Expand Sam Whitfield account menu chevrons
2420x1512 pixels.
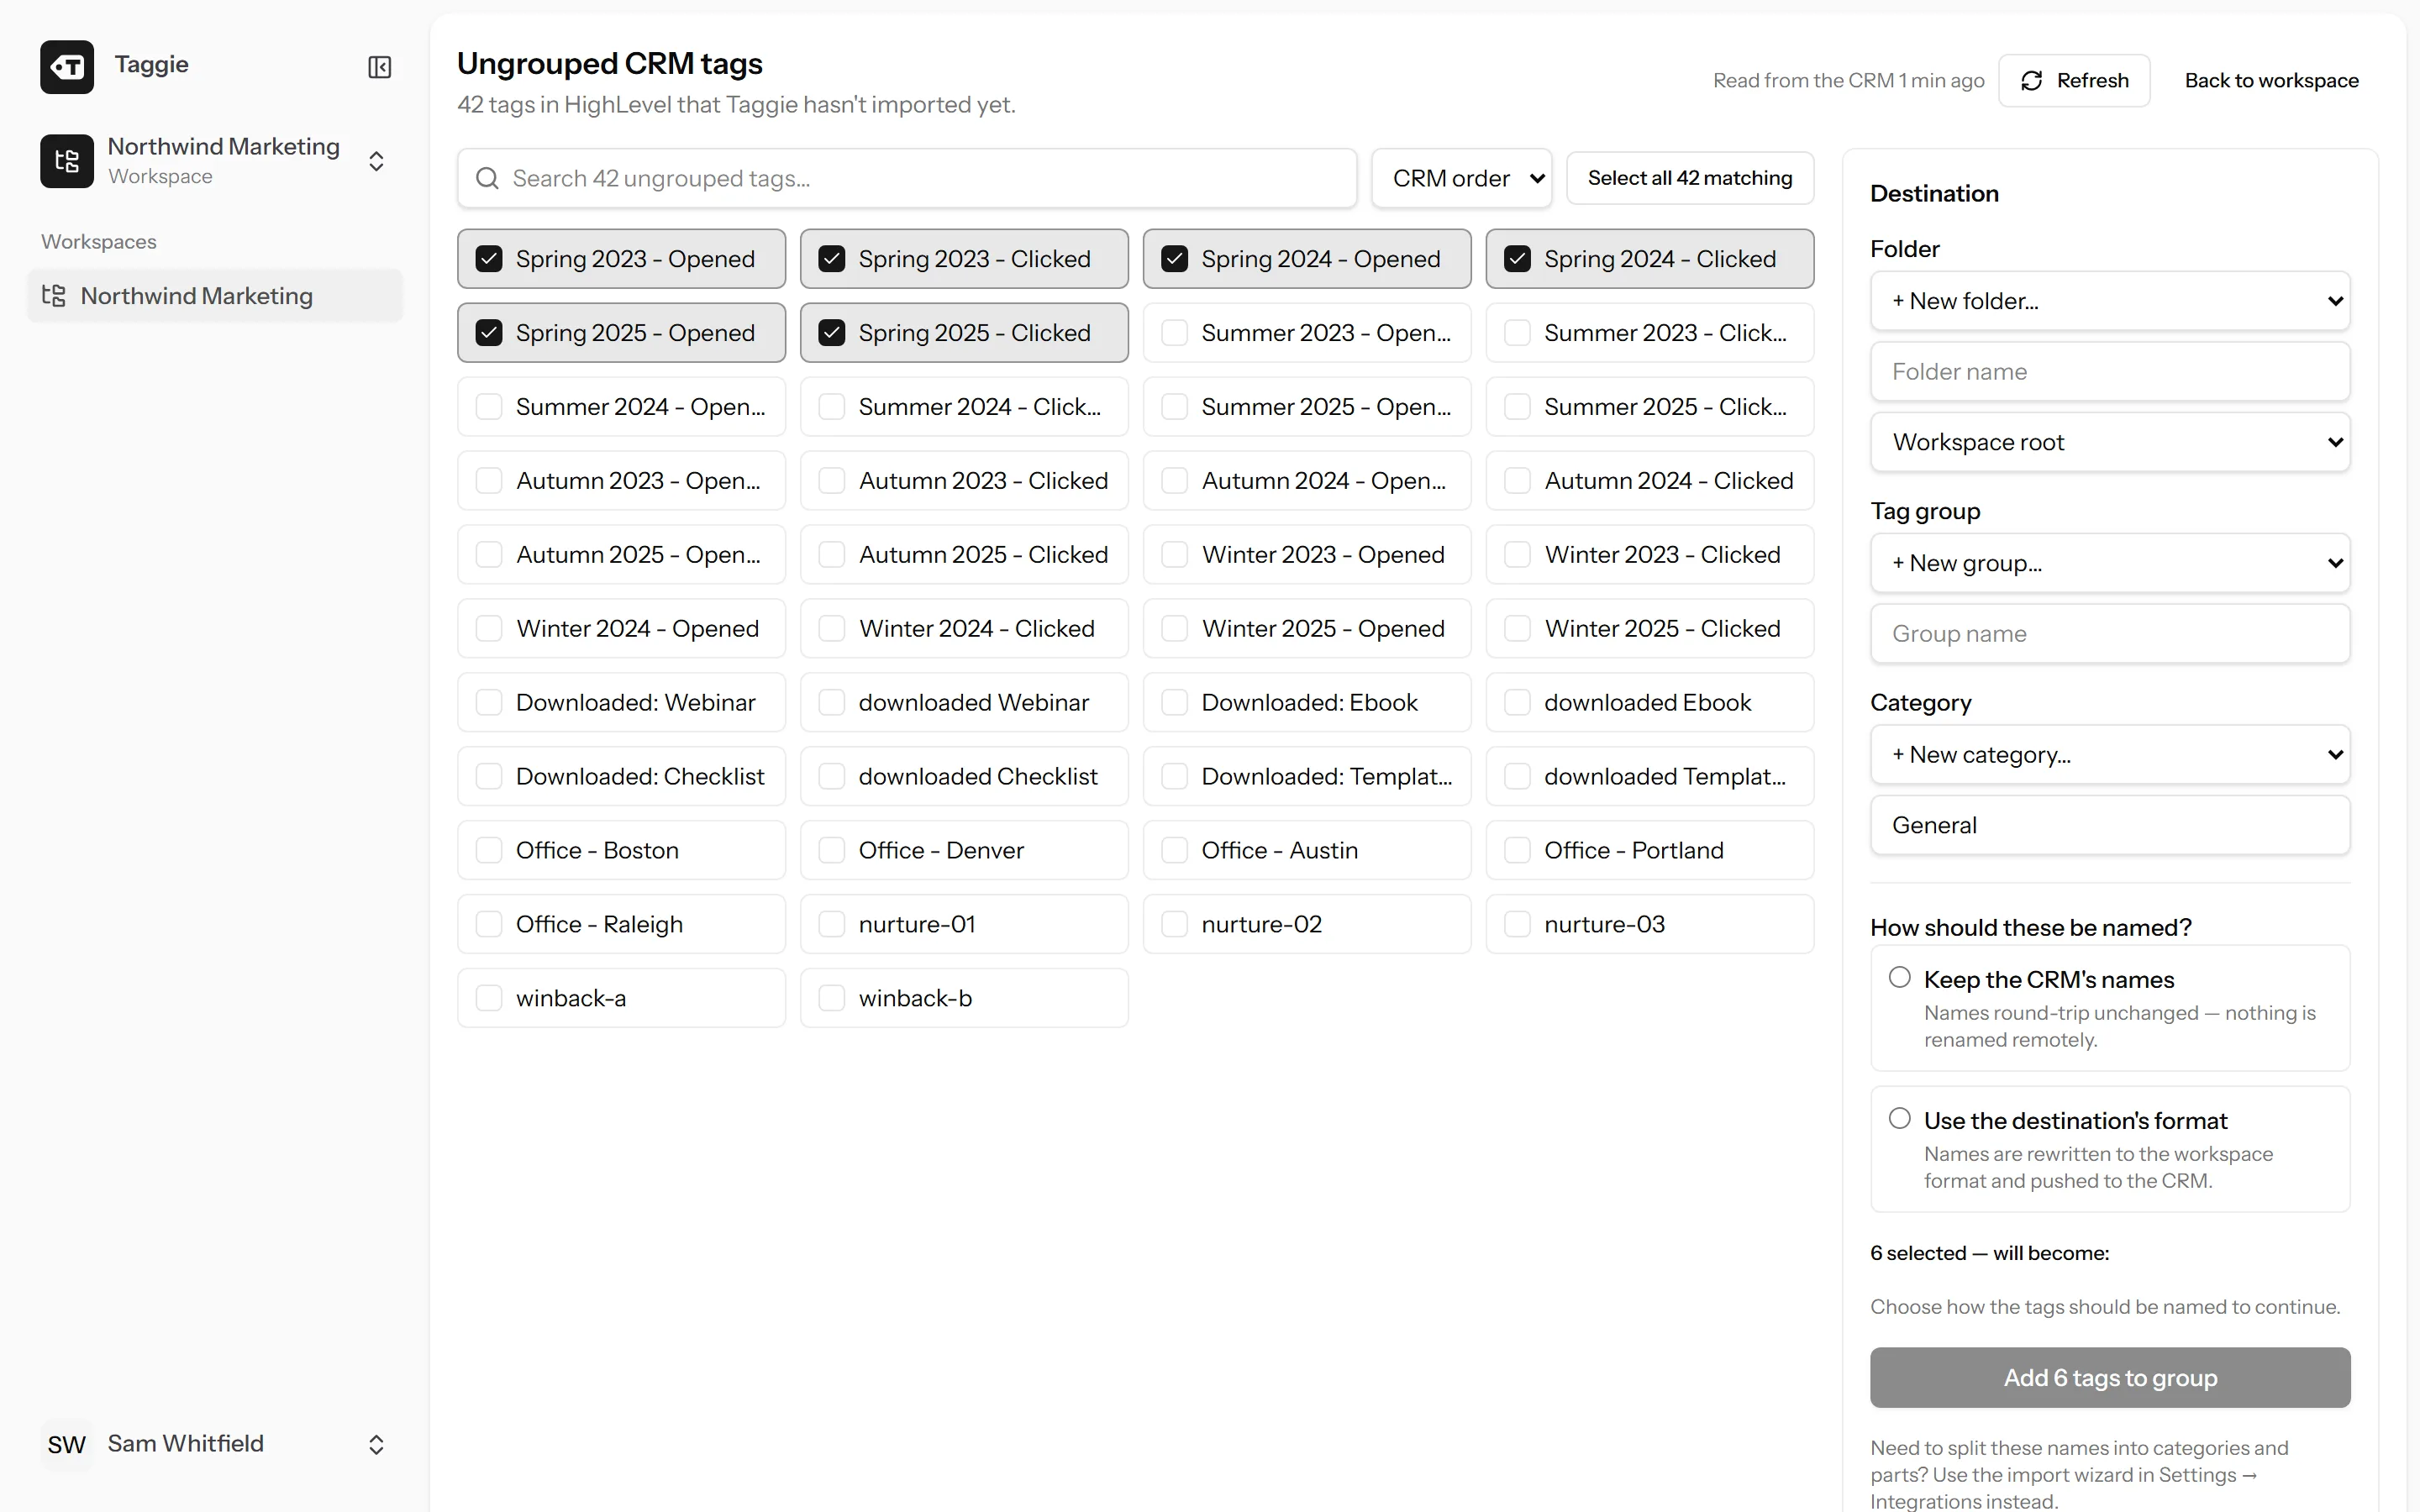(x=376, y=1444)
